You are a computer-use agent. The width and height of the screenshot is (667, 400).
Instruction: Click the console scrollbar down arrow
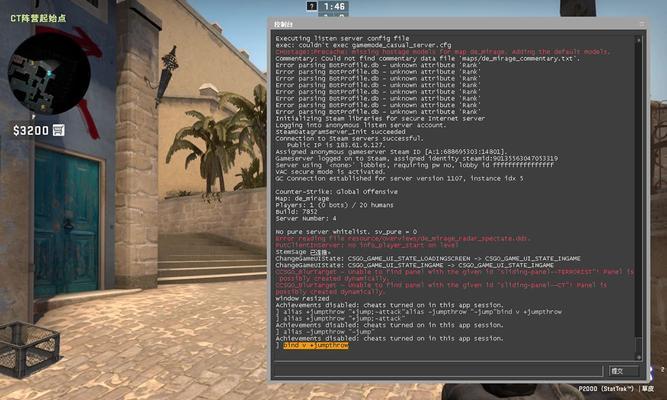tap(638, 357)
